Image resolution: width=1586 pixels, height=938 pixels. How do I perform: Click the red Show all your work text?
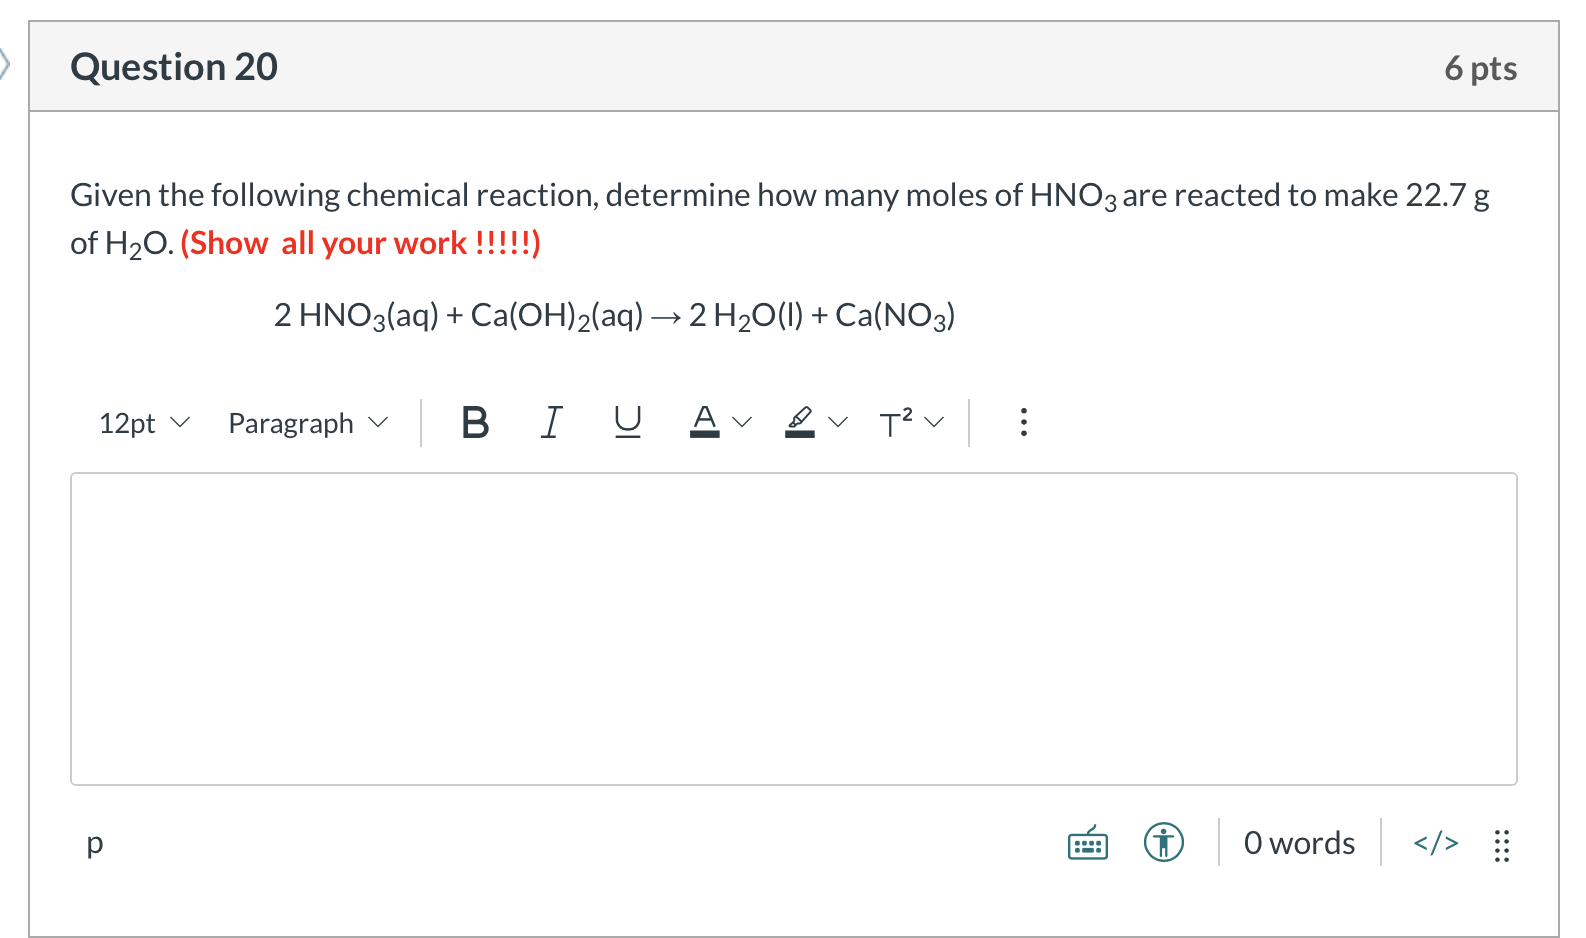360,243
